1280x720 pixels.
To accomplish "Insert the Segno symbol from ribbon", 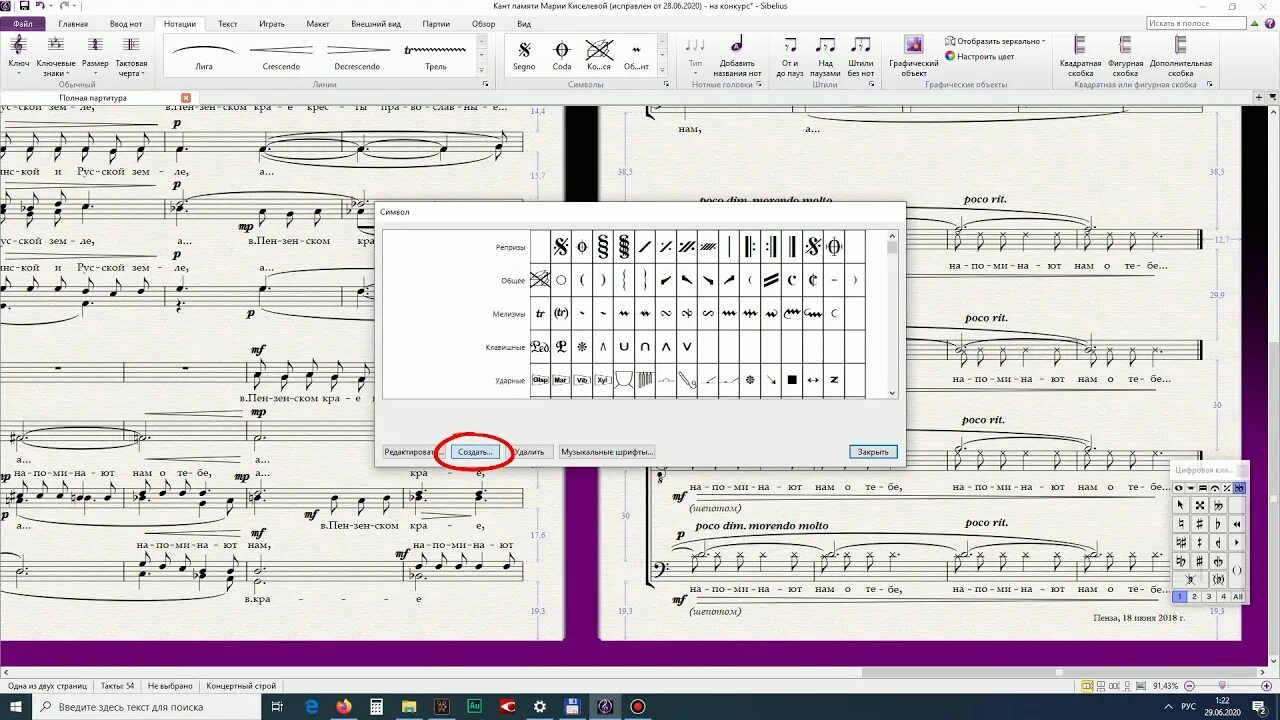I will (524, 54).
